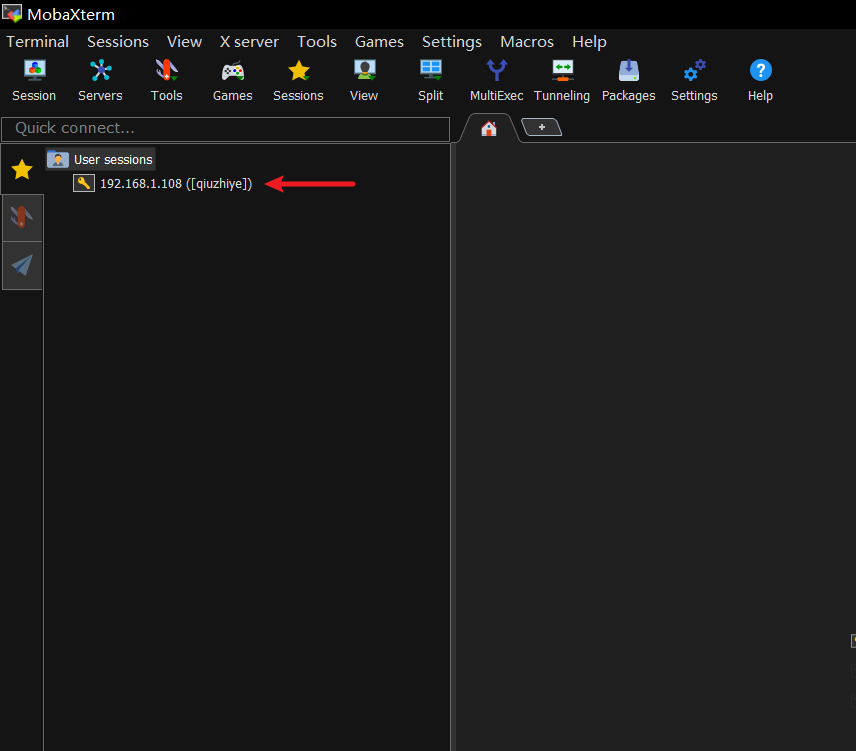This screenshot has height=751, width=856.
Task: Click the User sessions folder icon
Action: pos(58,159)
